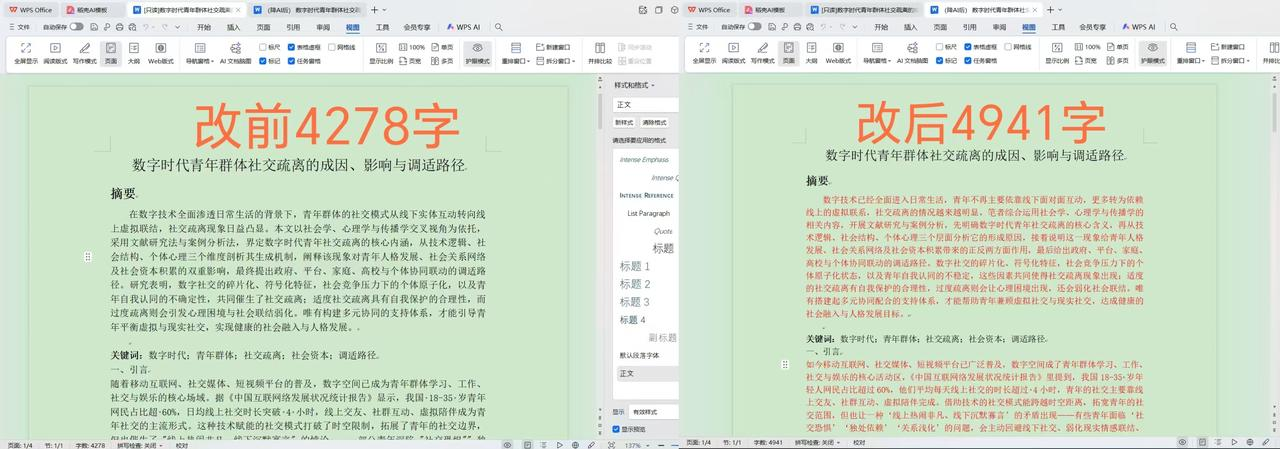Switch to 写作模式 in right window
The height and width of the screenshot is (449, 1280).
click(765, 53)
